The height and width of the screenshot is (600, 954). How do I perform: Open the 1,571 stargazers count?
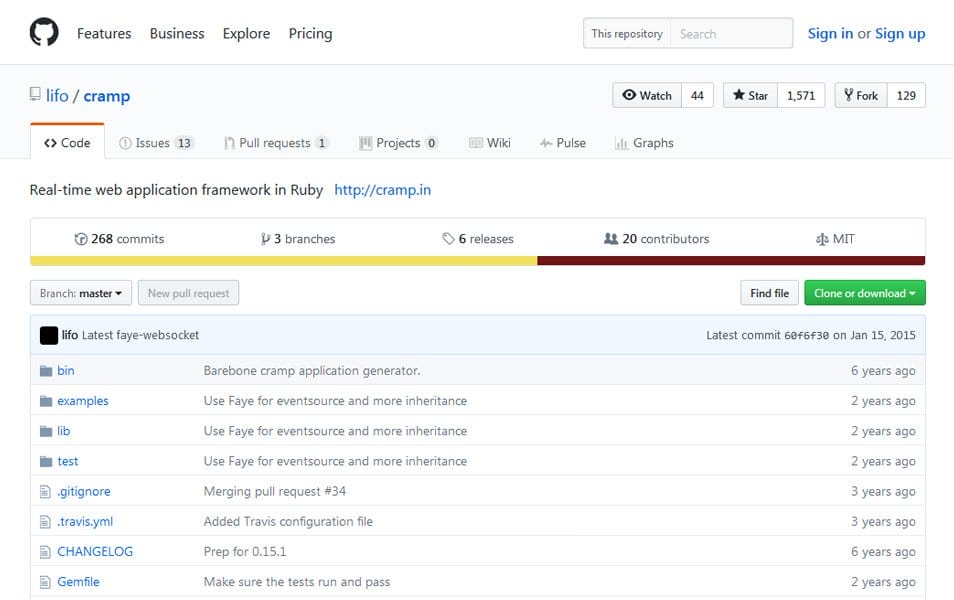(801, 95)
